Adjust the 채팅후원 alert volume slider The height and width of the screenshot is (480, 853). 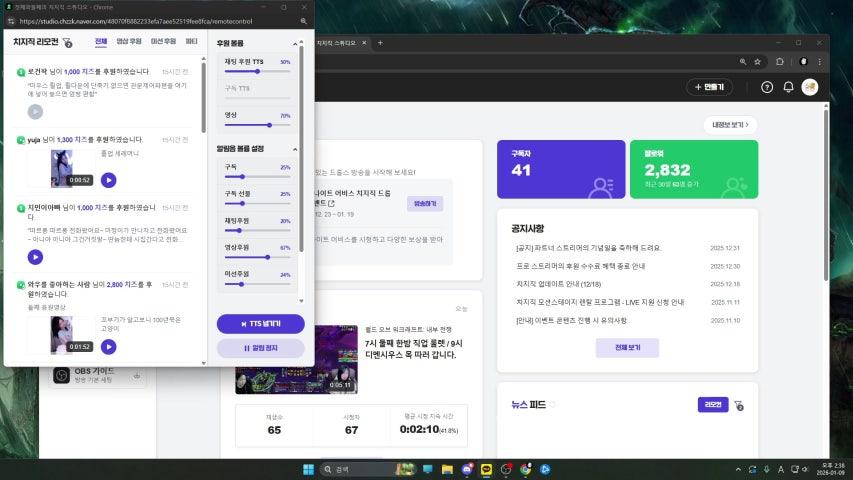click(257, 230)
